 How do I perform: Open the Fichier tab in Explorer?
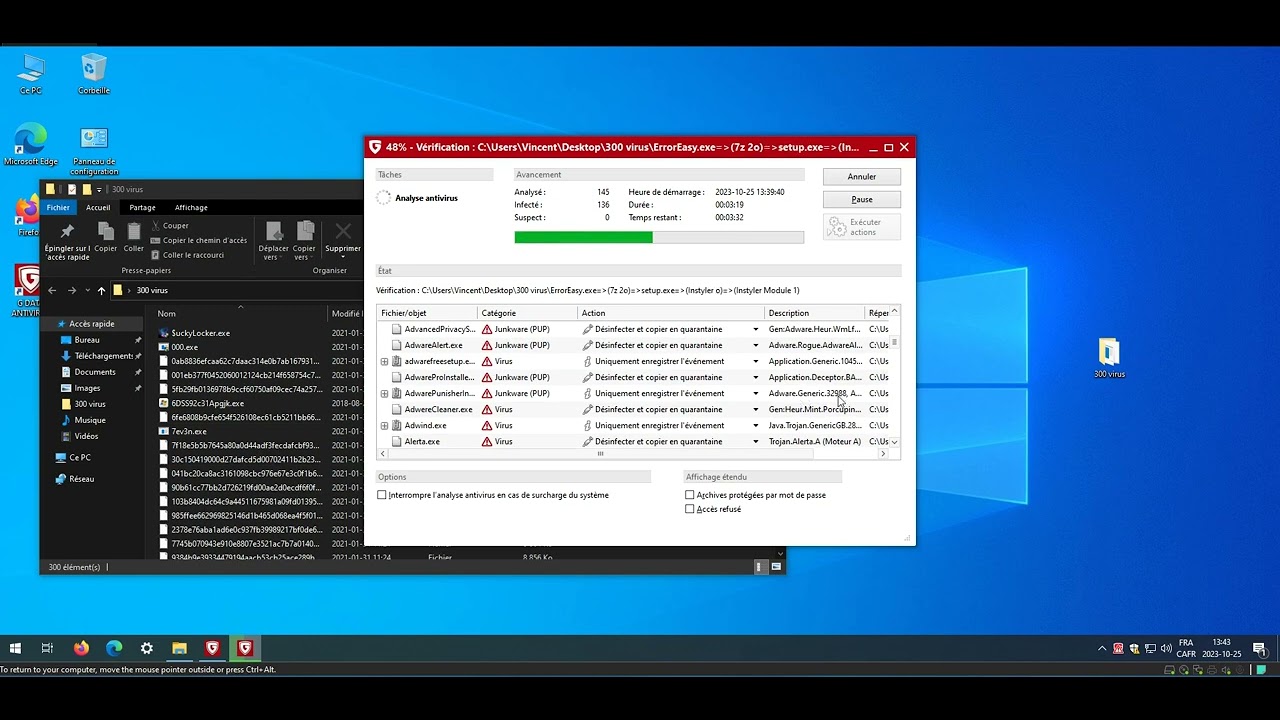[x=58, y=207]
